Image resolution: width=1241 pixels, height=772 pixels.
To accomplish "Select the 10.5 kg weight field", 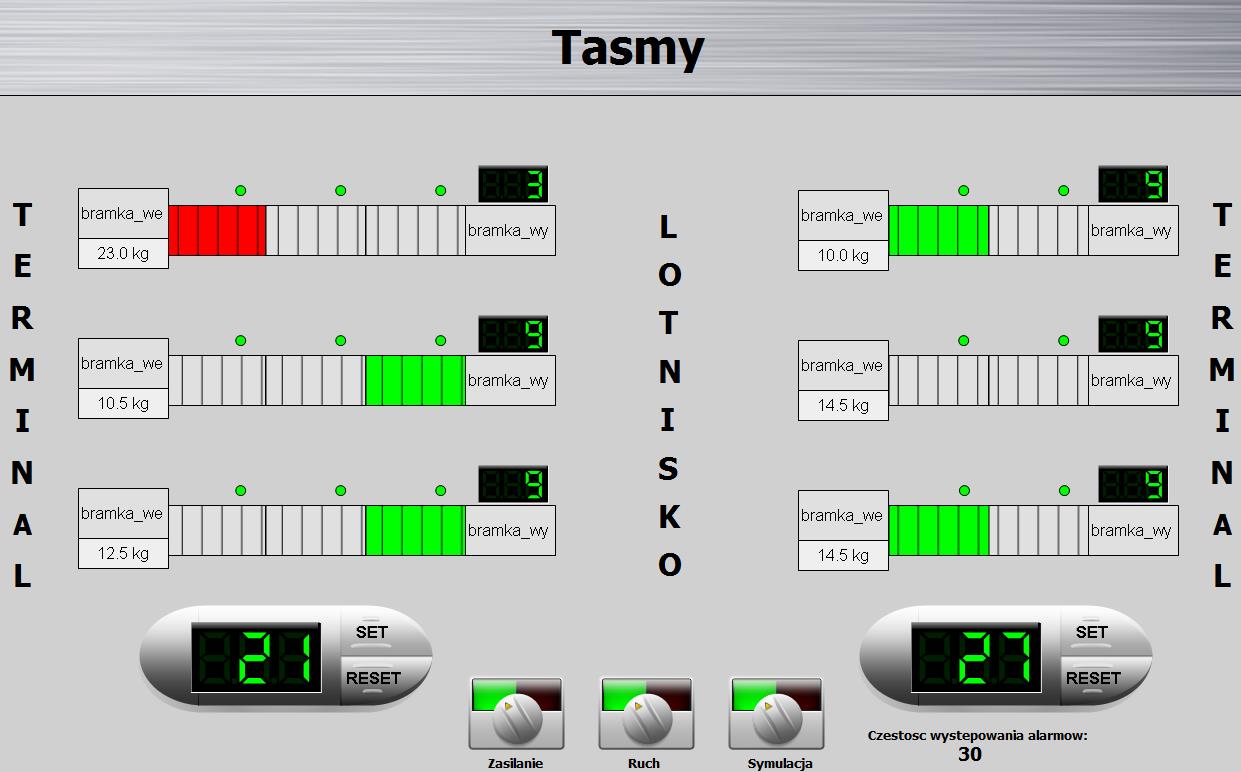I will pyautogui.click(x=123, y=404).
